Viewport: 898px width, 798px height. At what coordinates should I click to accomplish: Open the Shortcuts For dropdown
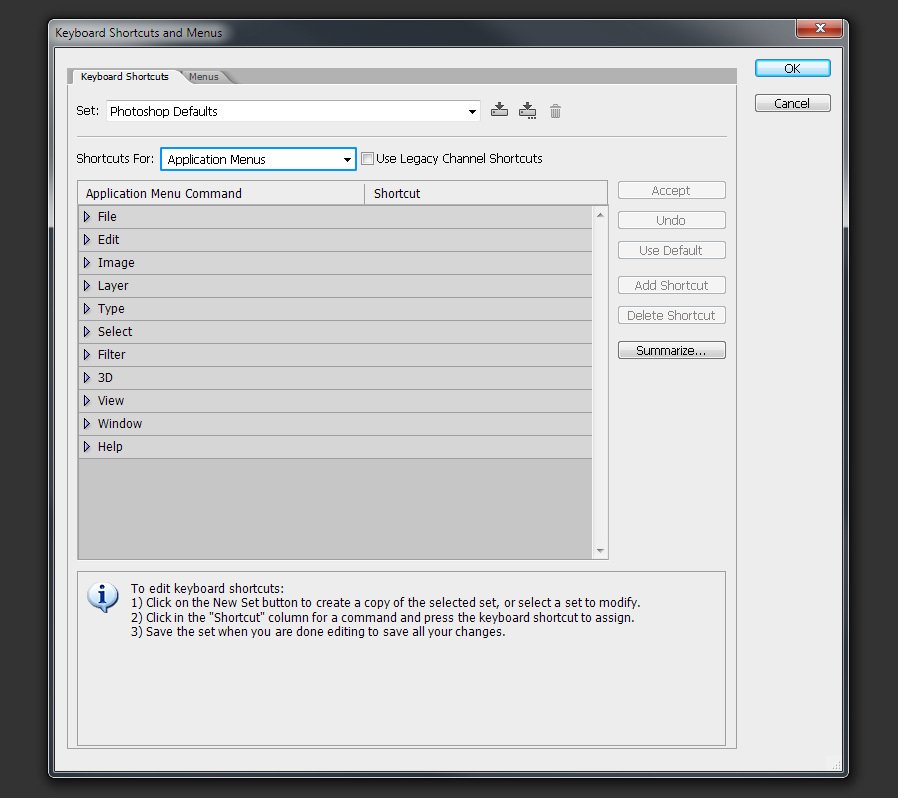(258, 159)
